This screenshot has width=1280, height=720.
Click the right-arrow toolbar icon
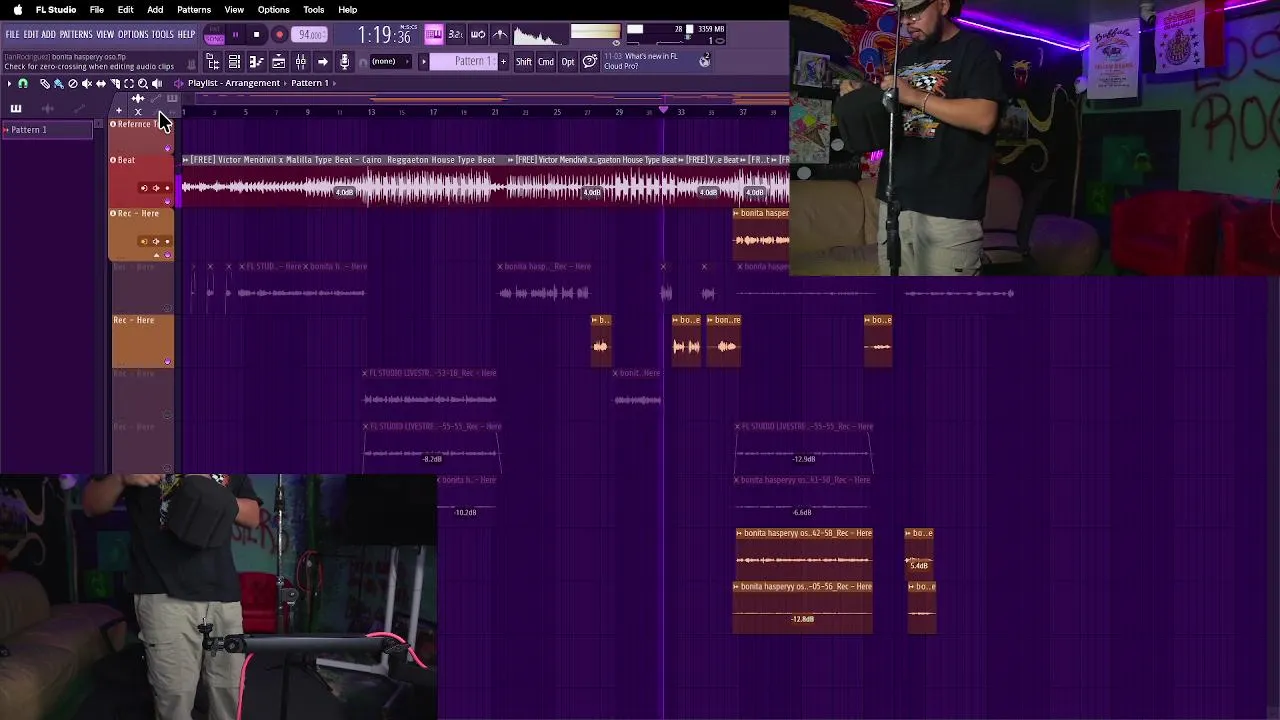(x=322, y=62)
